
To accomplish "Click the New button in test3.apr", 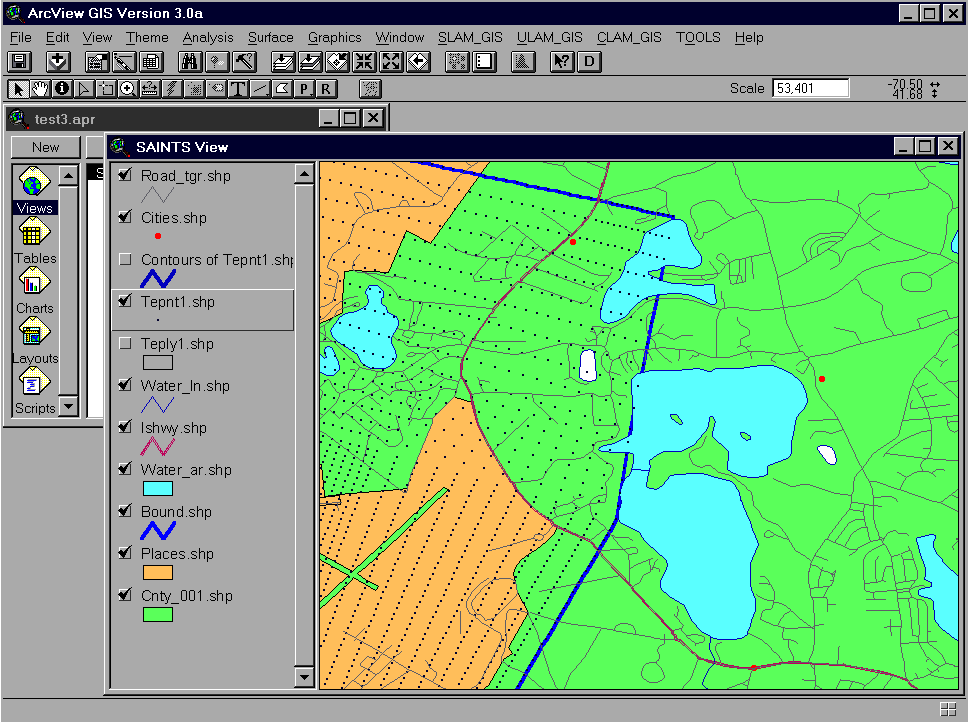I will pos(46,147).
